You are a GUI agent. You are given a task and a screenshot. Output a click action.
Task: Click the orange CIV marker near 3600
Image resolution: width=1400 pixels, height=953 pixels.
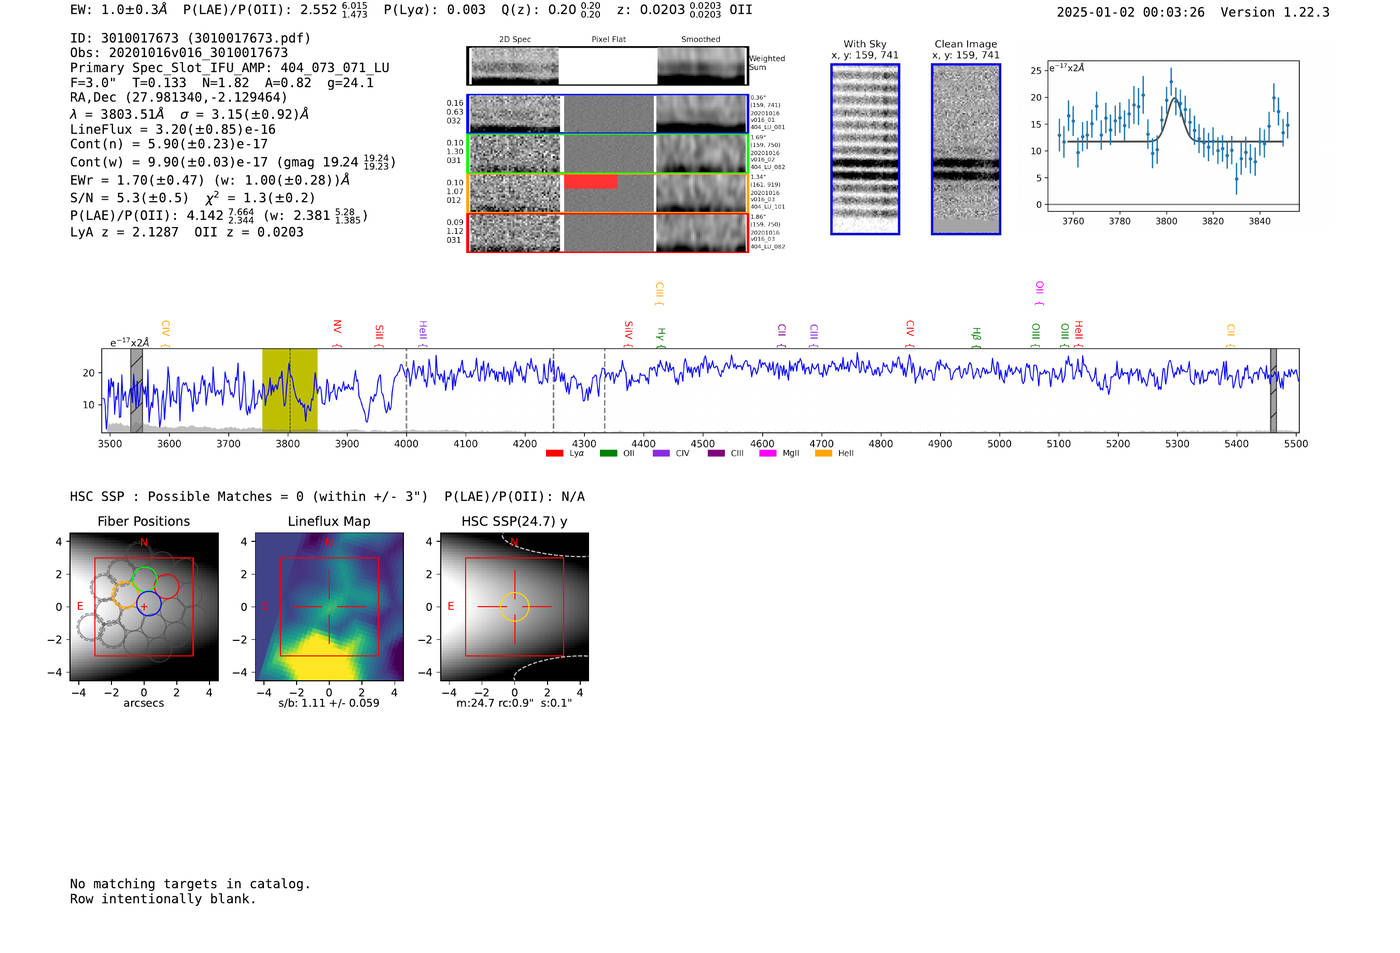tap(165, 334)
